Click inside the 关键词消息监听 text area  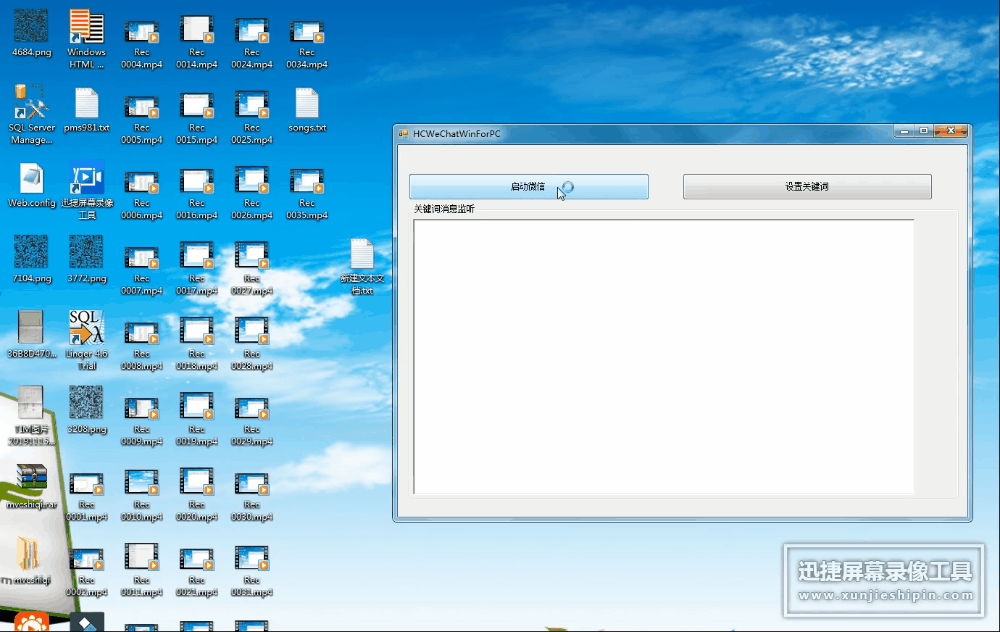(x=663, y=355)
